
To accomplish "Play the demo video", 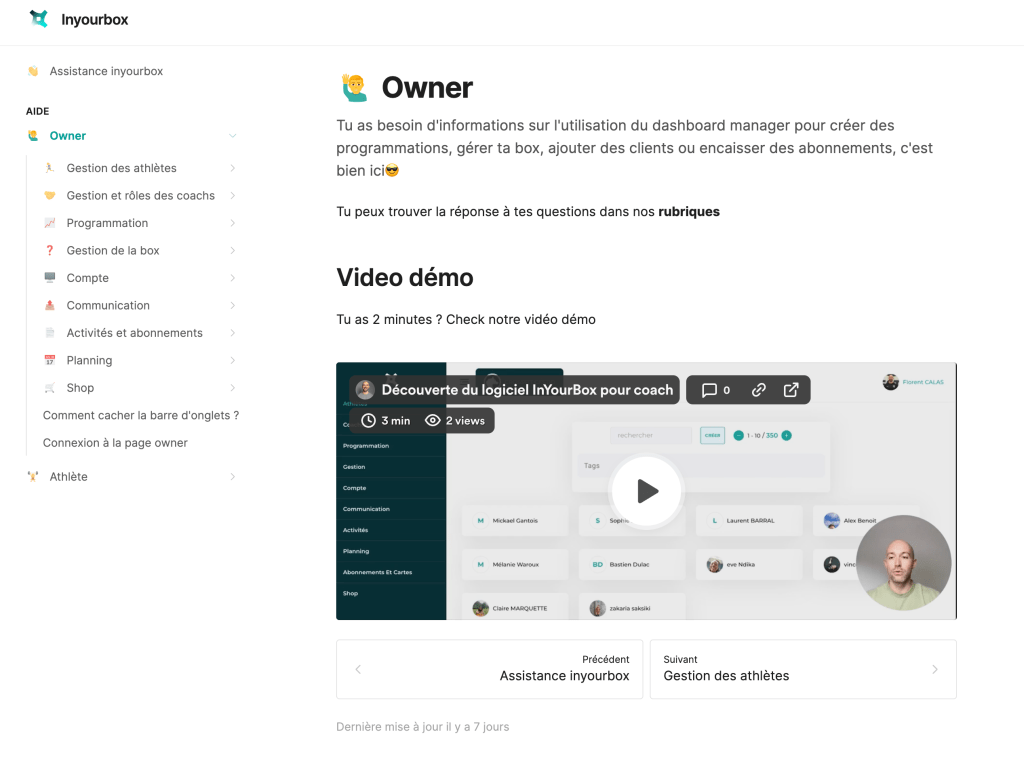I will click(x=646, y=491).
